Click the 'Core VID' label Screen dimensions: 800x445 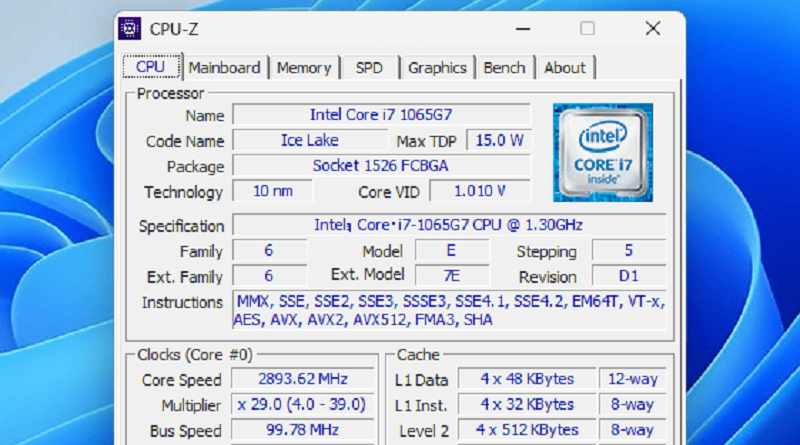pos(389,192)
